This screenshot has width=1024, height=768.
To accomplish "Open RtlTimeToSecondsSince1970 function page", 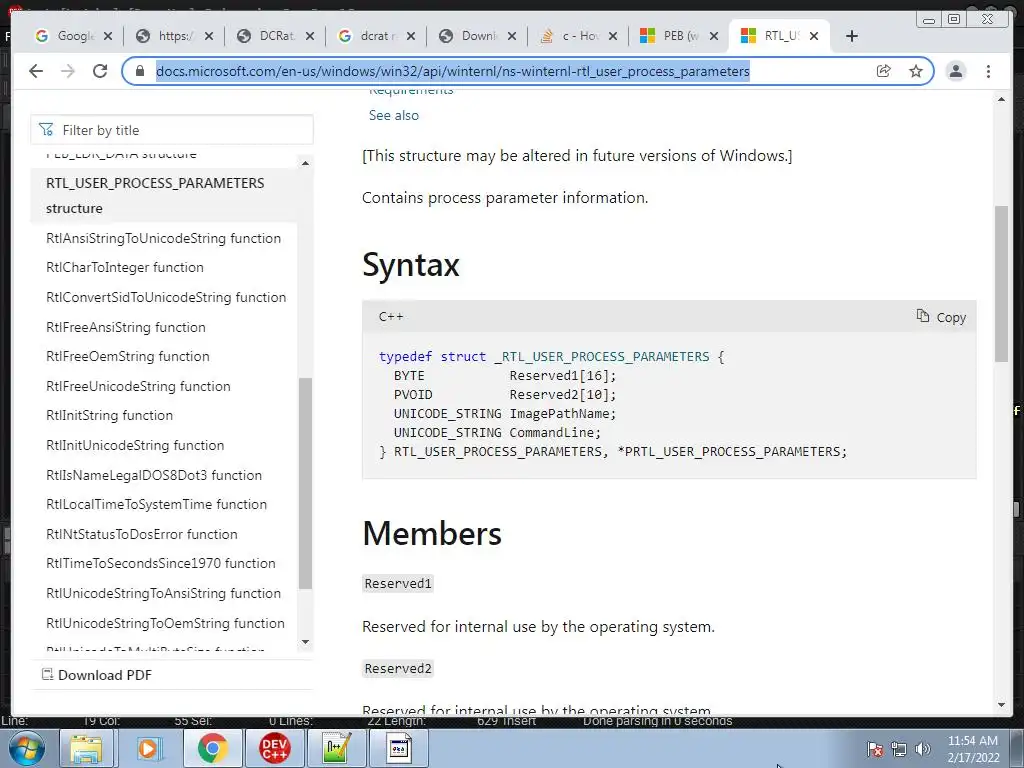I will 161,563.
